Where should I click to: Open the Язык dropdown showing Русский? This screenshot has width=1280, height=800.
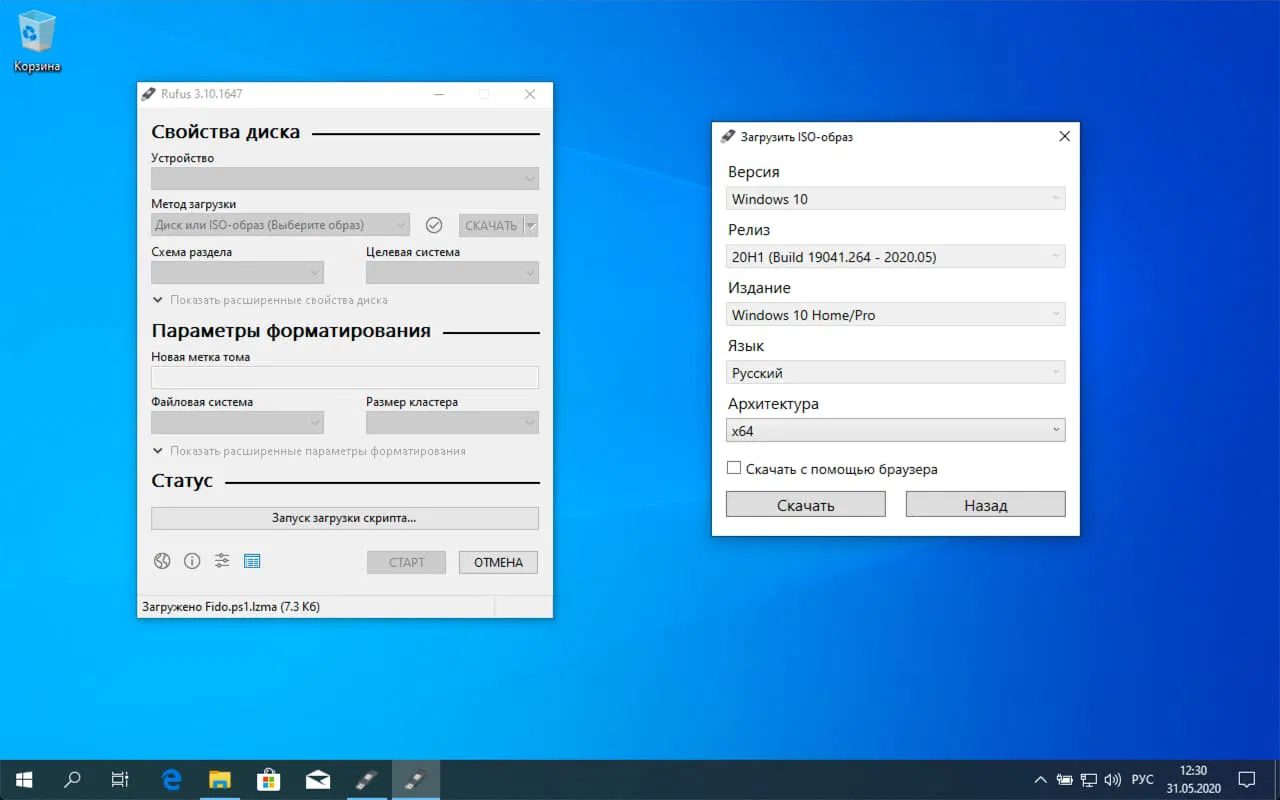895,373
